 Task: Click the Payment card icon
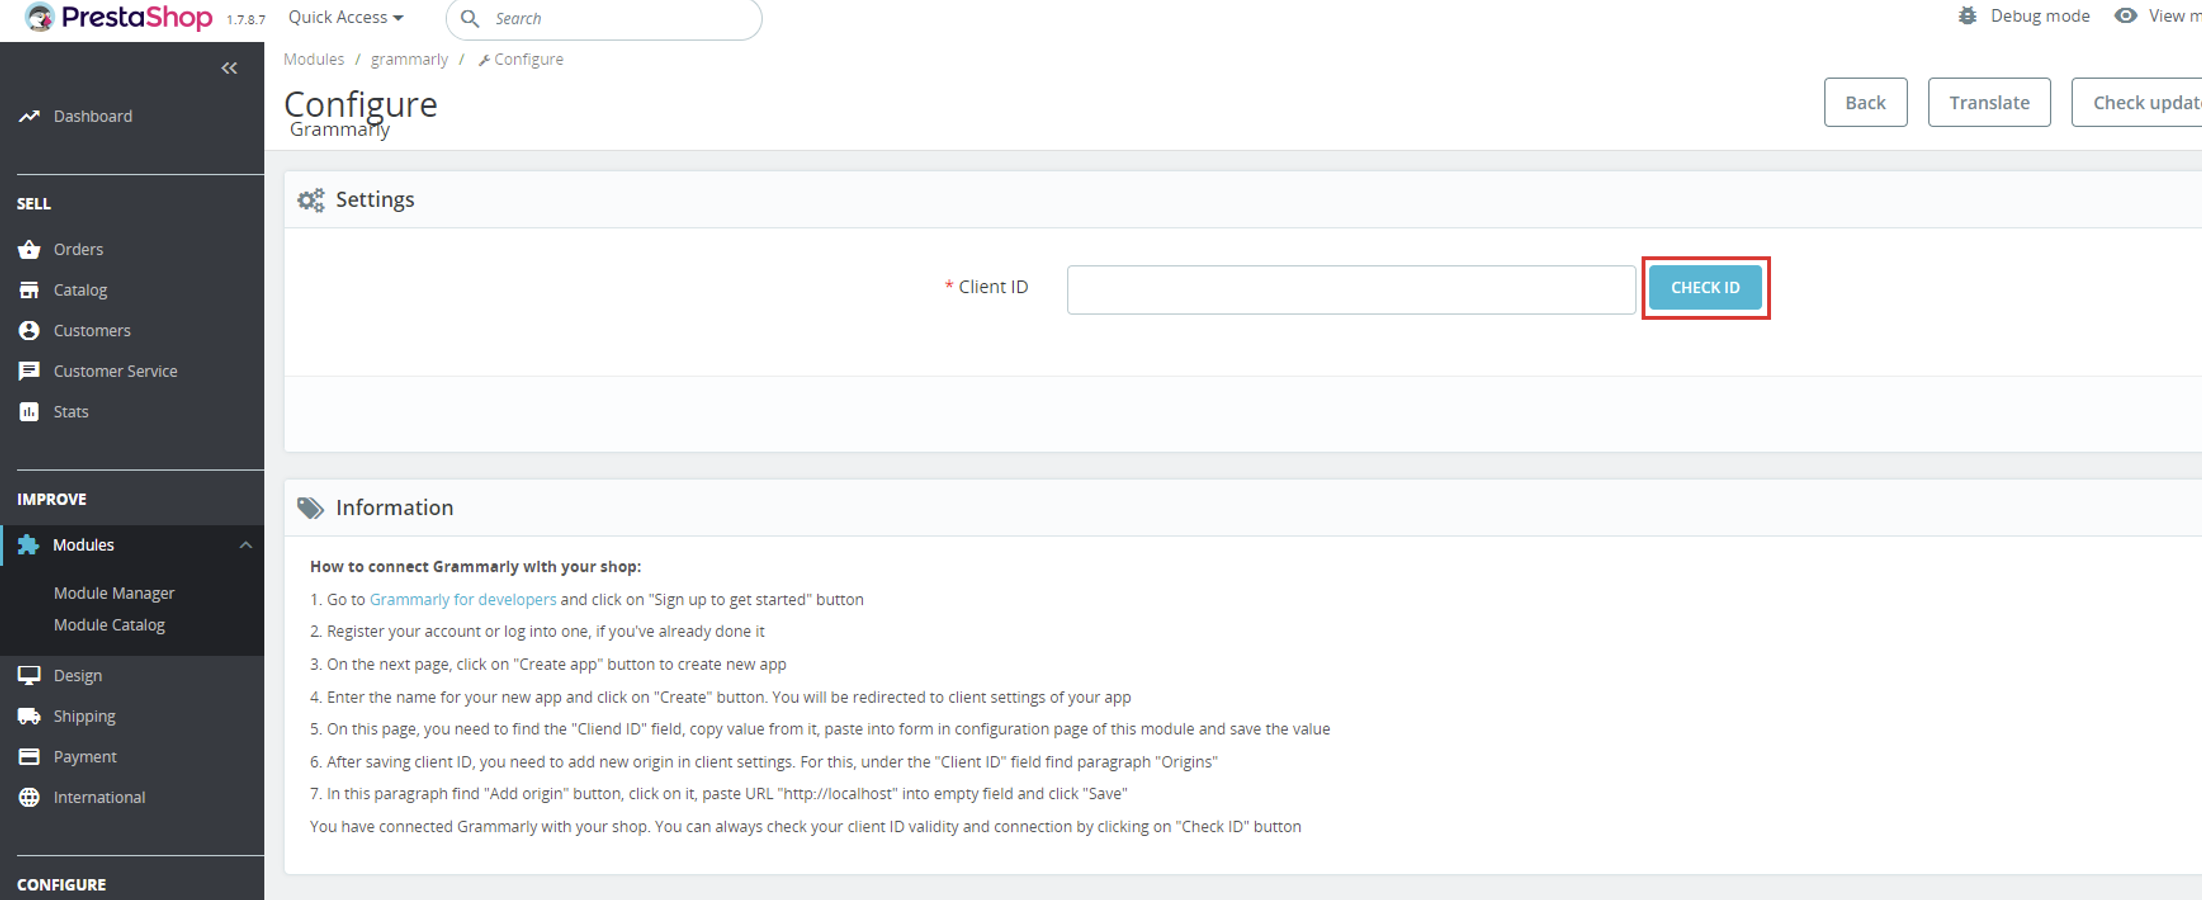pos(29,757)
